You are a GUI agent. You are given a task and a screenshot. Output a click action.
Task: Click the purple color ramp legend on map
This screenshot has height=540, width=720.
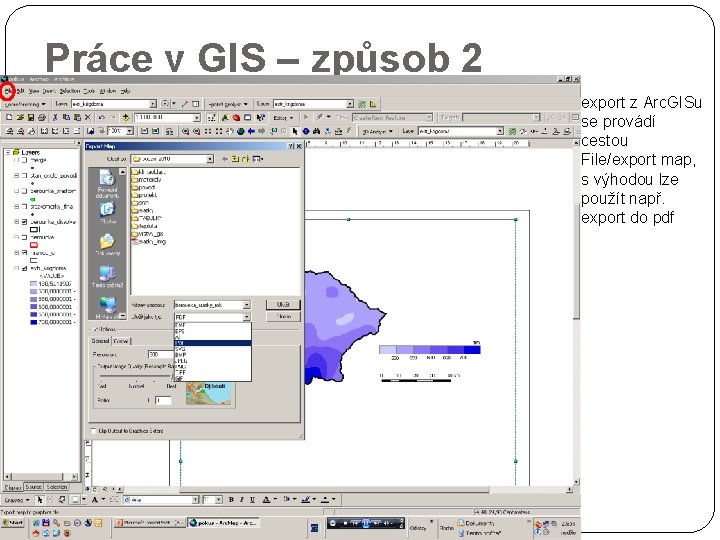pyautogui.click(x=430, y=350)
